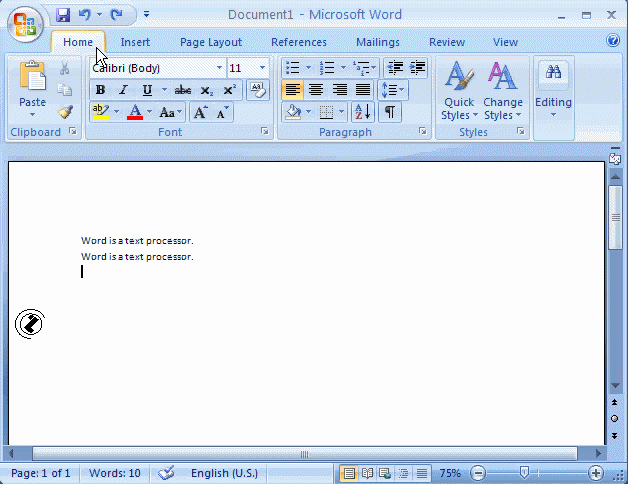
Task: Redo the last action
Action: click(117, 15)
